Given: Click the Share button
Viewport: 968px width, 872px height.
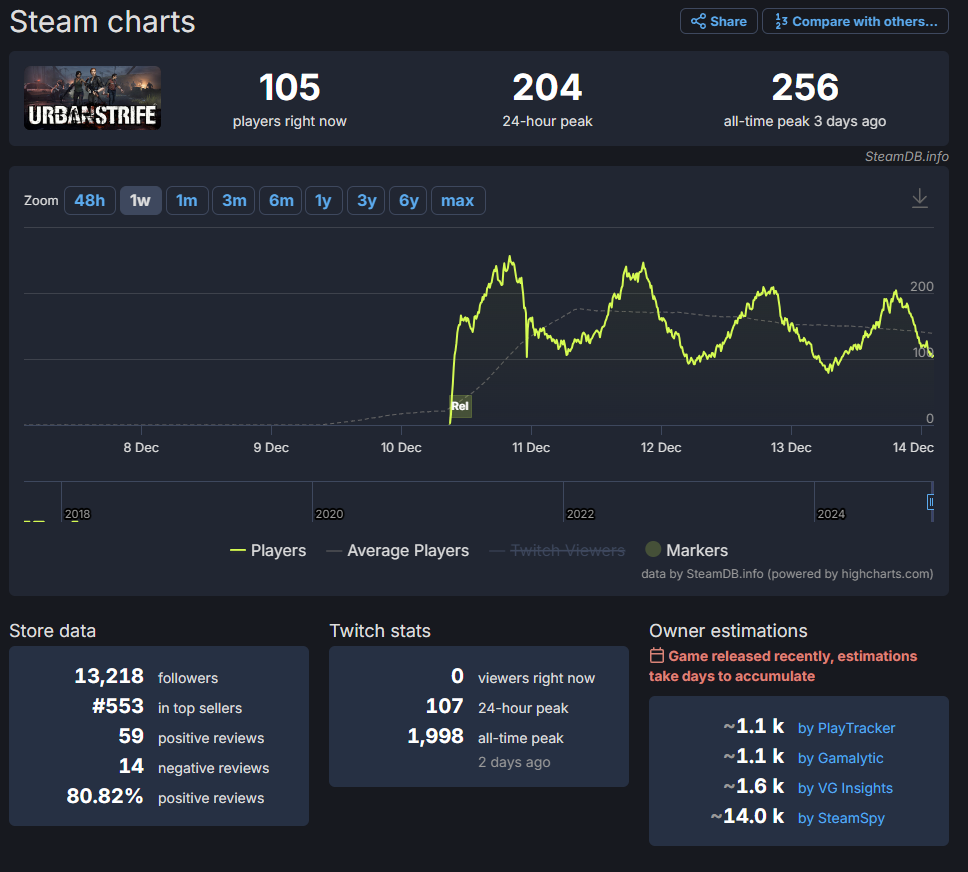Looking at the screenshot, I should pyautogui.click(x=719, y=22).
